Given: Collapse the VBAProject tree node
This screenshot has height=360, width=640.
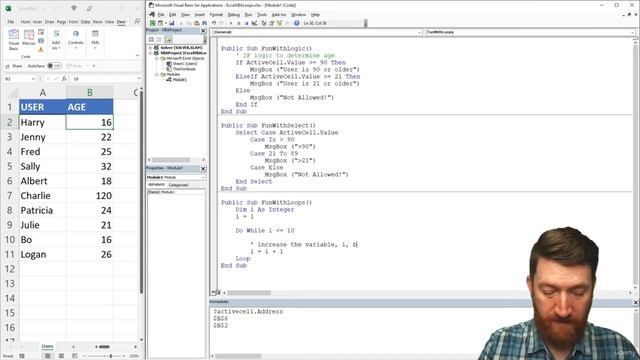Looking at the screenshot, I should (150, 53).
